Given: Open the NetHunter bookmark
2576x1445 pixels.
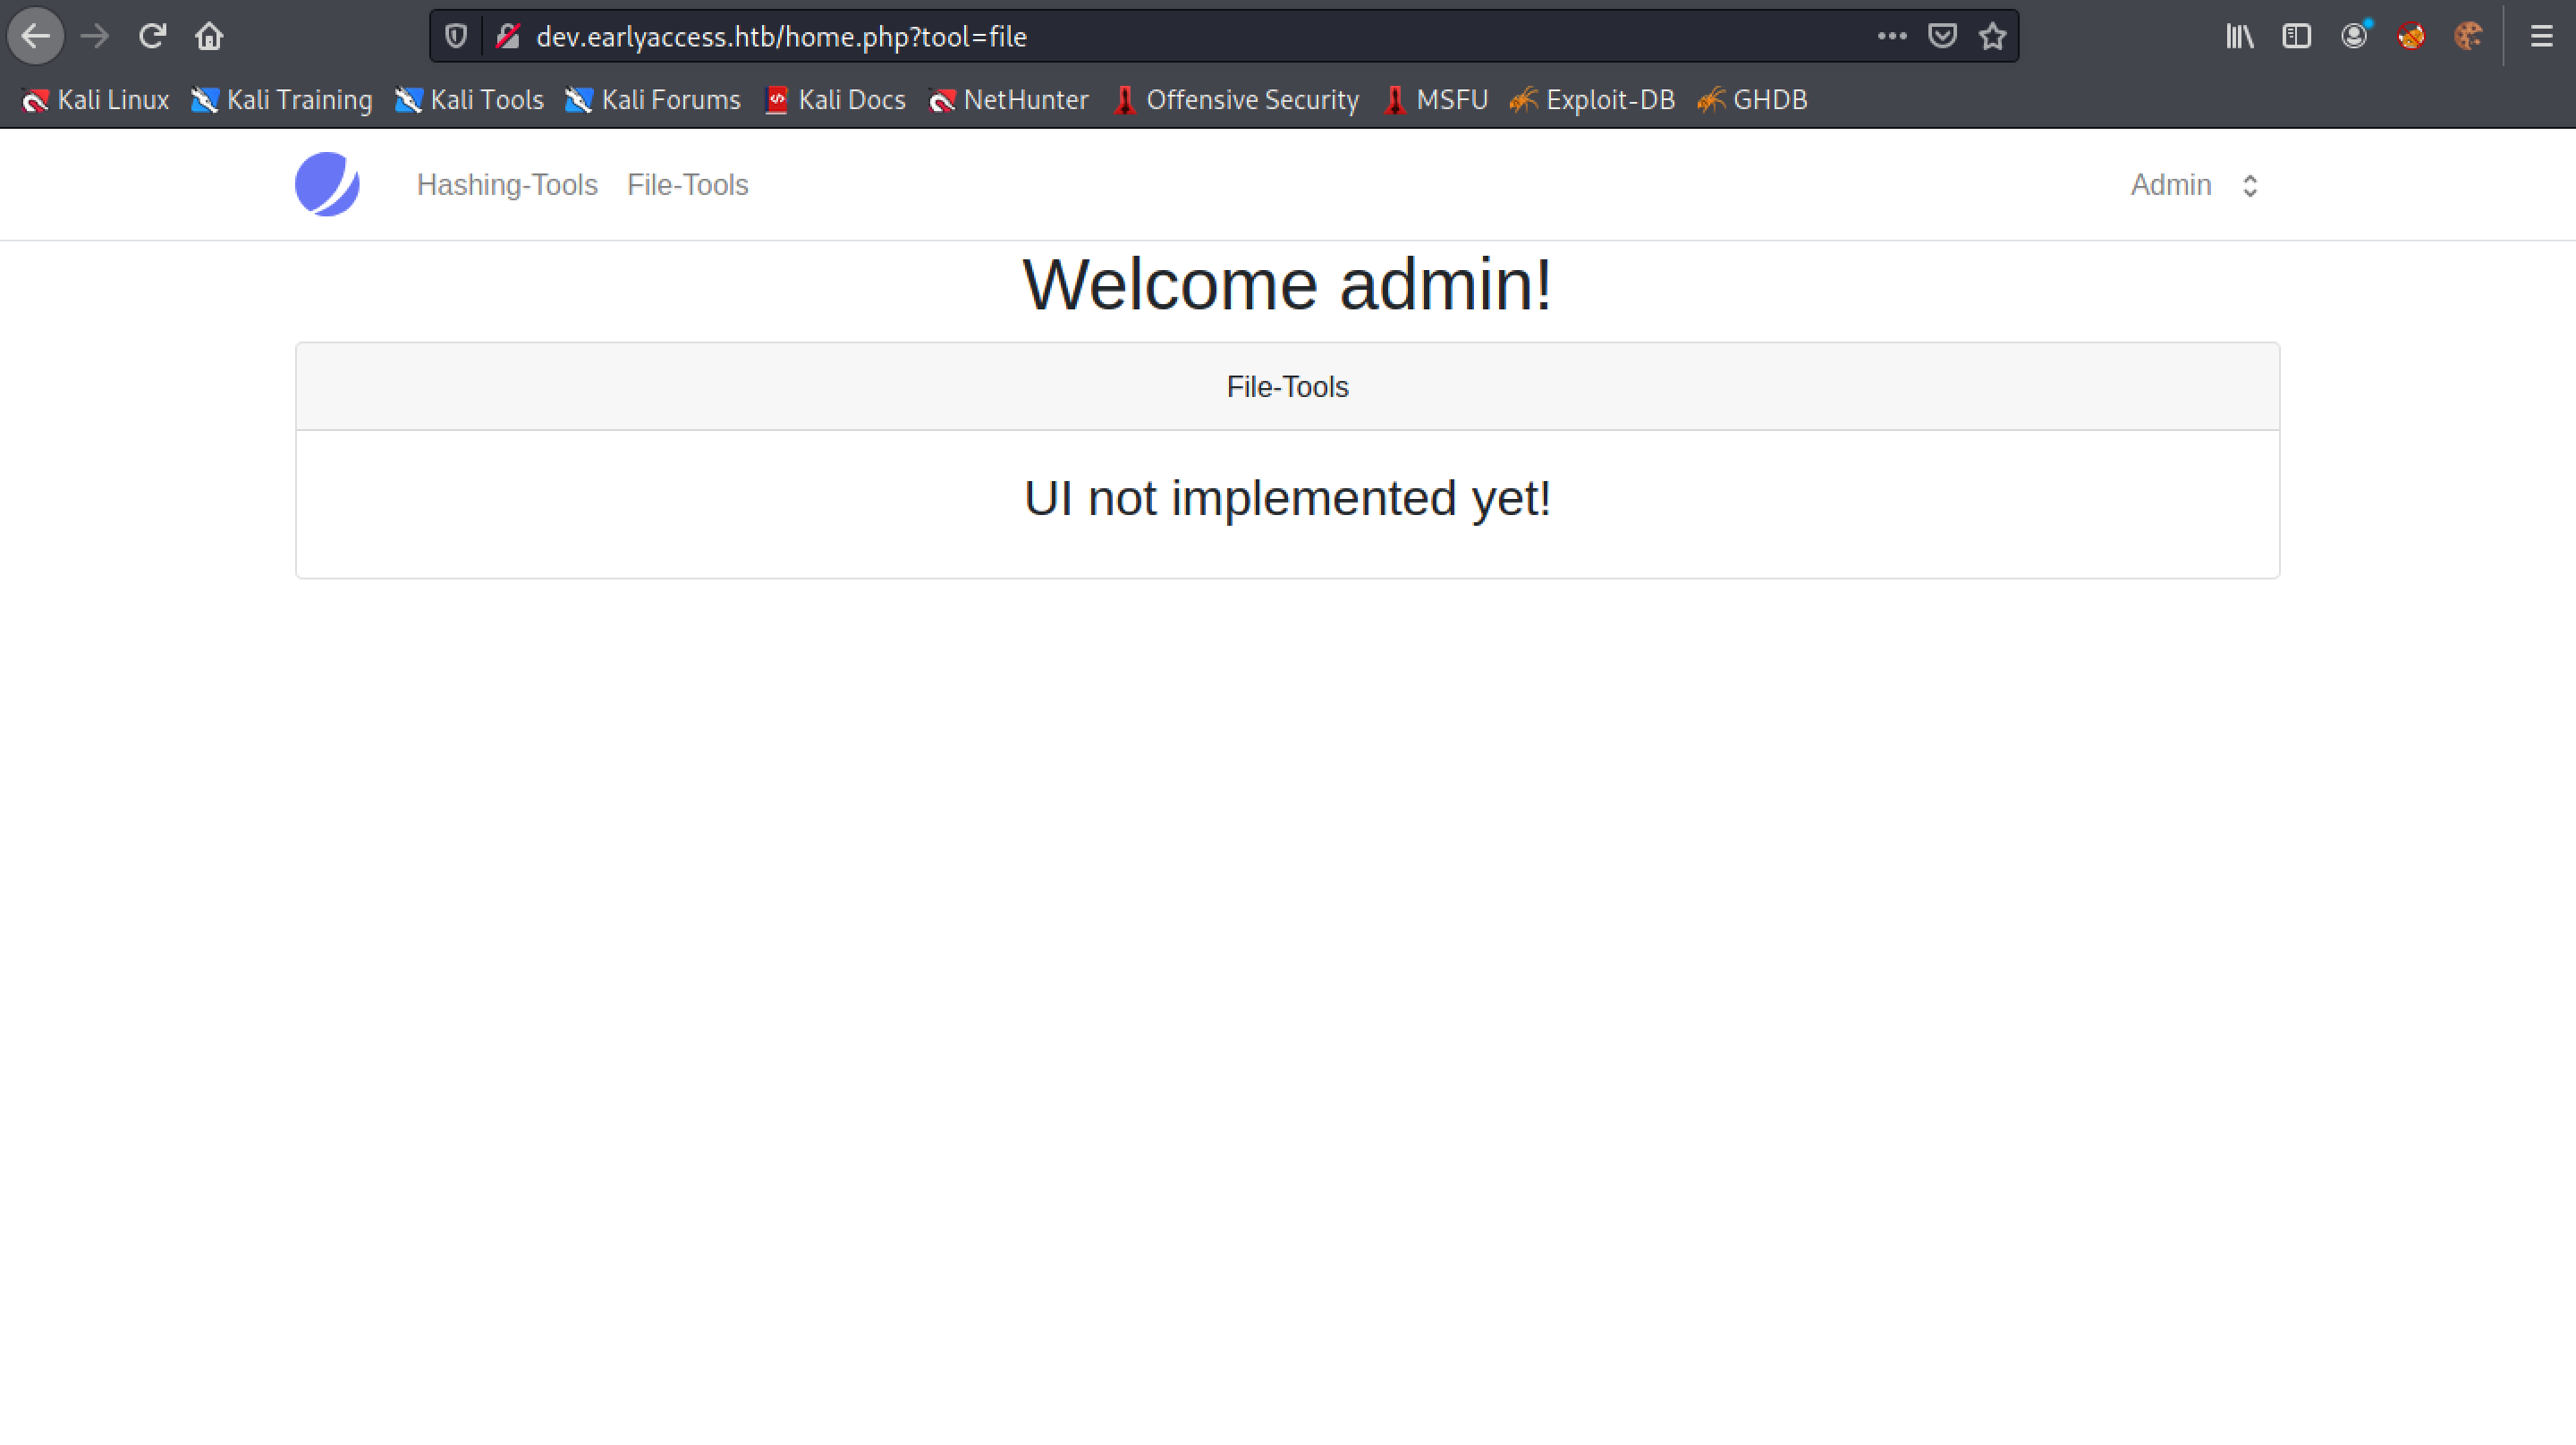Looking at the screenshot, I should coord(1008,100).
